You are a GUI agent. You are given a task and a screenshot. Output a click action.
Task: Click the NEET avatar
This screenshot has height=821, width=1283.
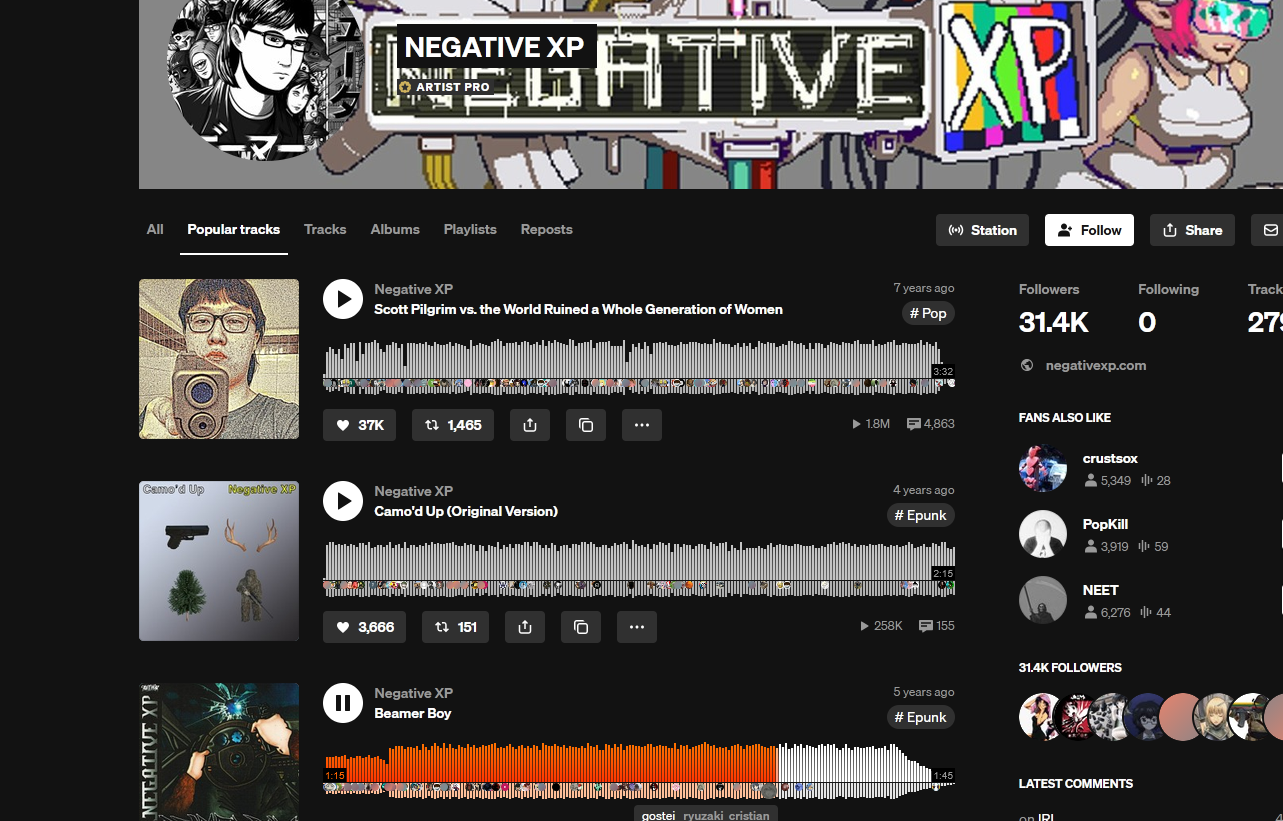pos(1043,600)
